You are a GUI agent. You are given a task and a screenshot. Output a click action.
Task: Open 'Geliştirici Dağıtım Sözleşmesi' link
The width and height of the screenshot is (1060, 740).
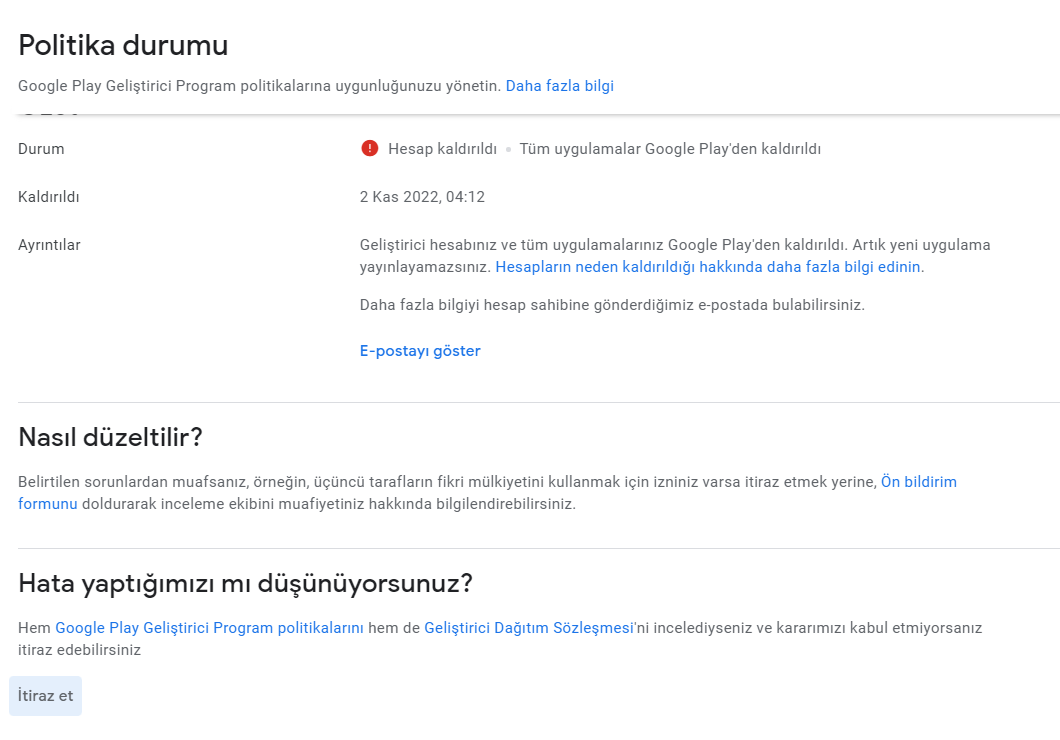(x=529, y=628)
